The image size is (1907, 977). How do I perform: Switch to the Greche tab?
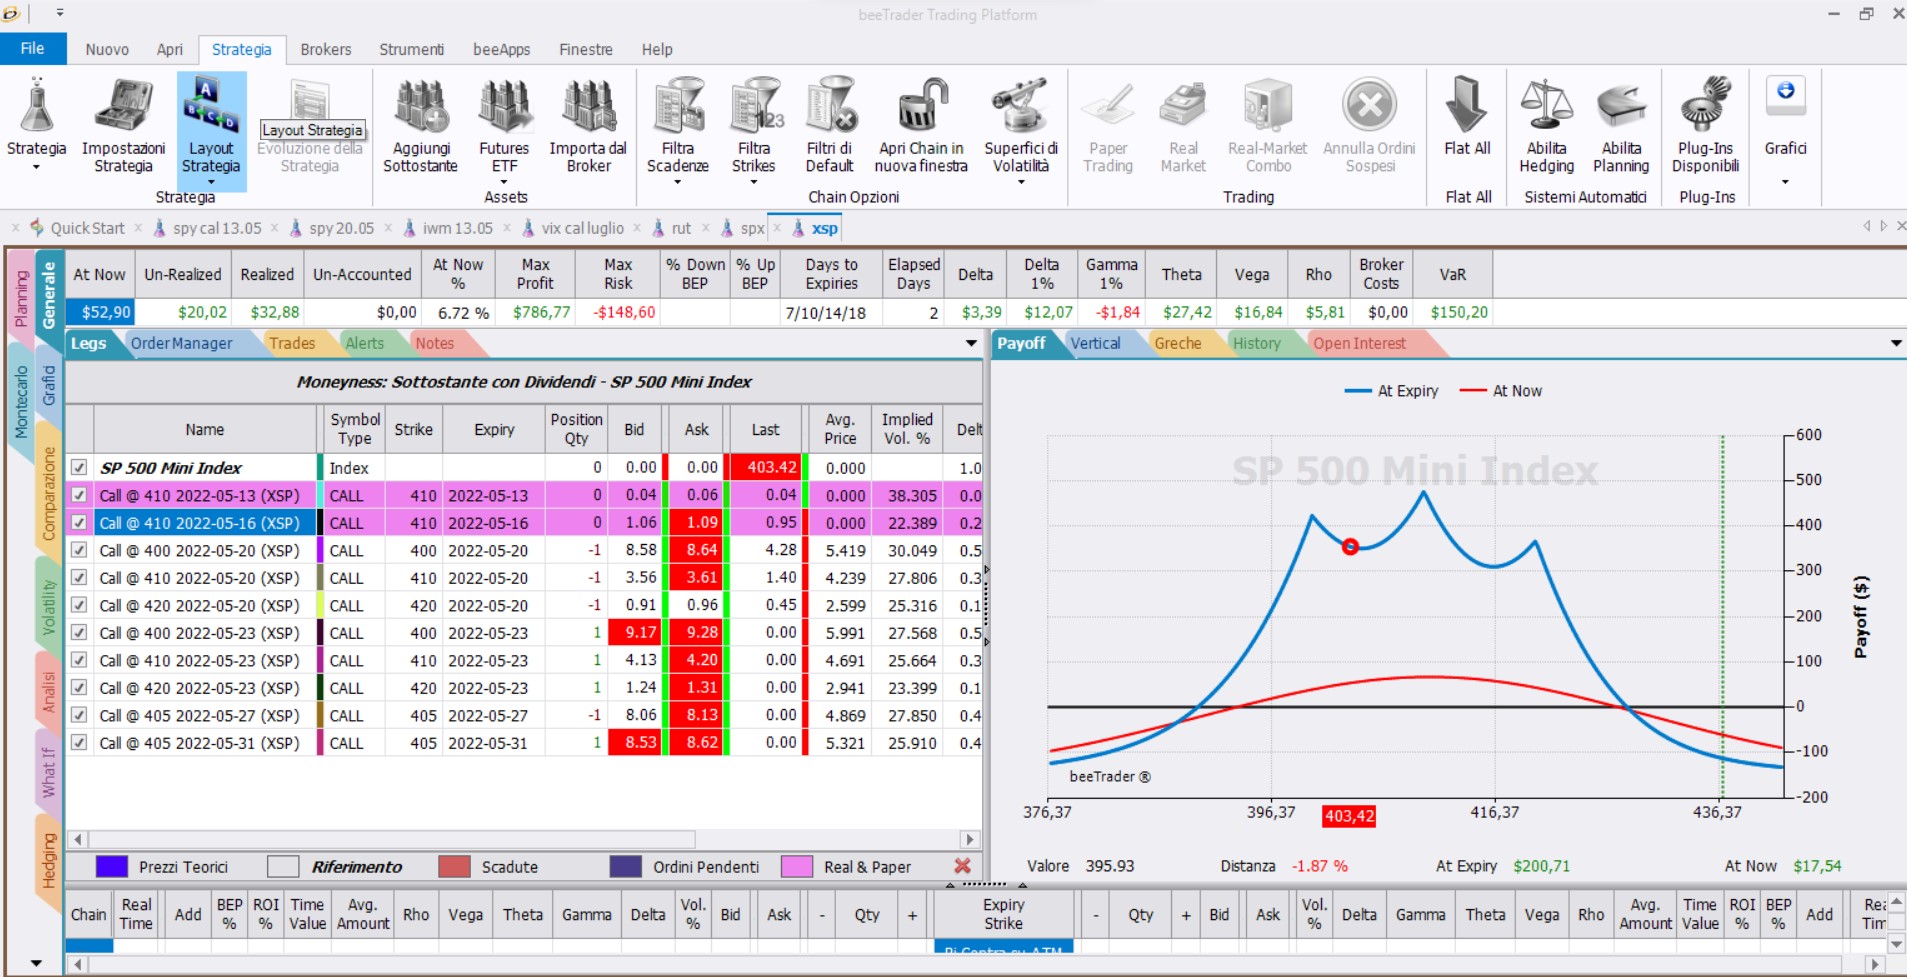click(1177, 343)
